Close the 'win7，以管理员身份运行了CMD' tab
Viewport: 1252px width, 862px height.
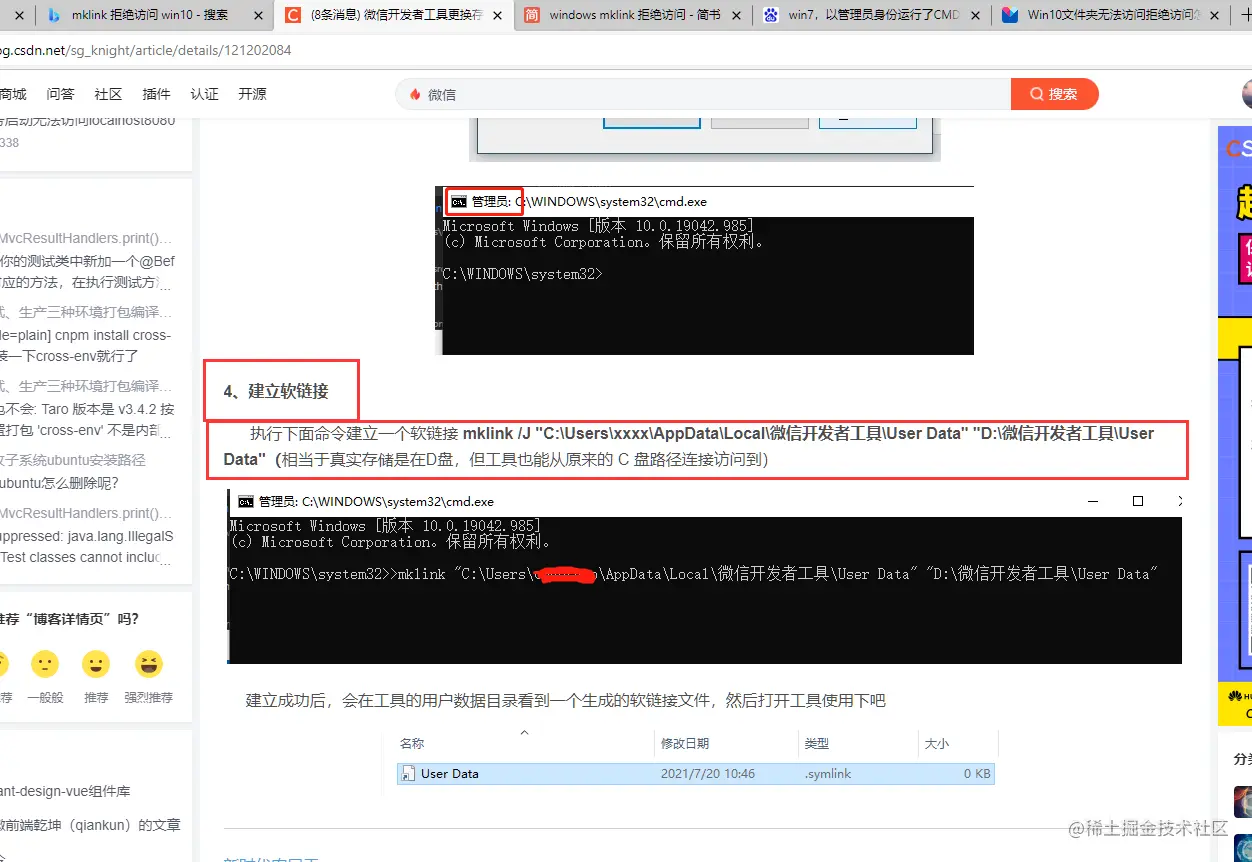click(977, 15)
